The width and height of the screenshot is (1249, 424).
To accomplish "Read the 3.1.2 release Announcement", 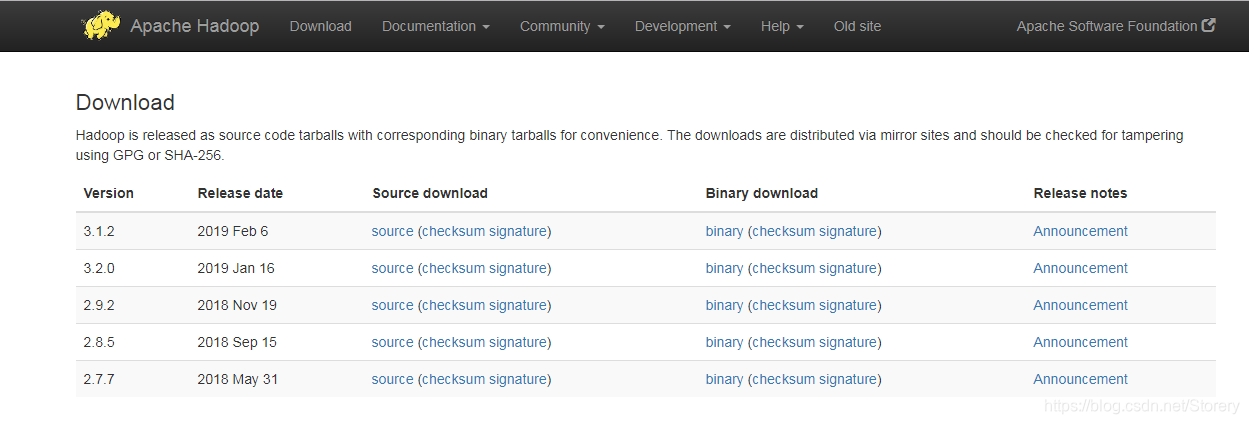I will [x=1080, y=231].
